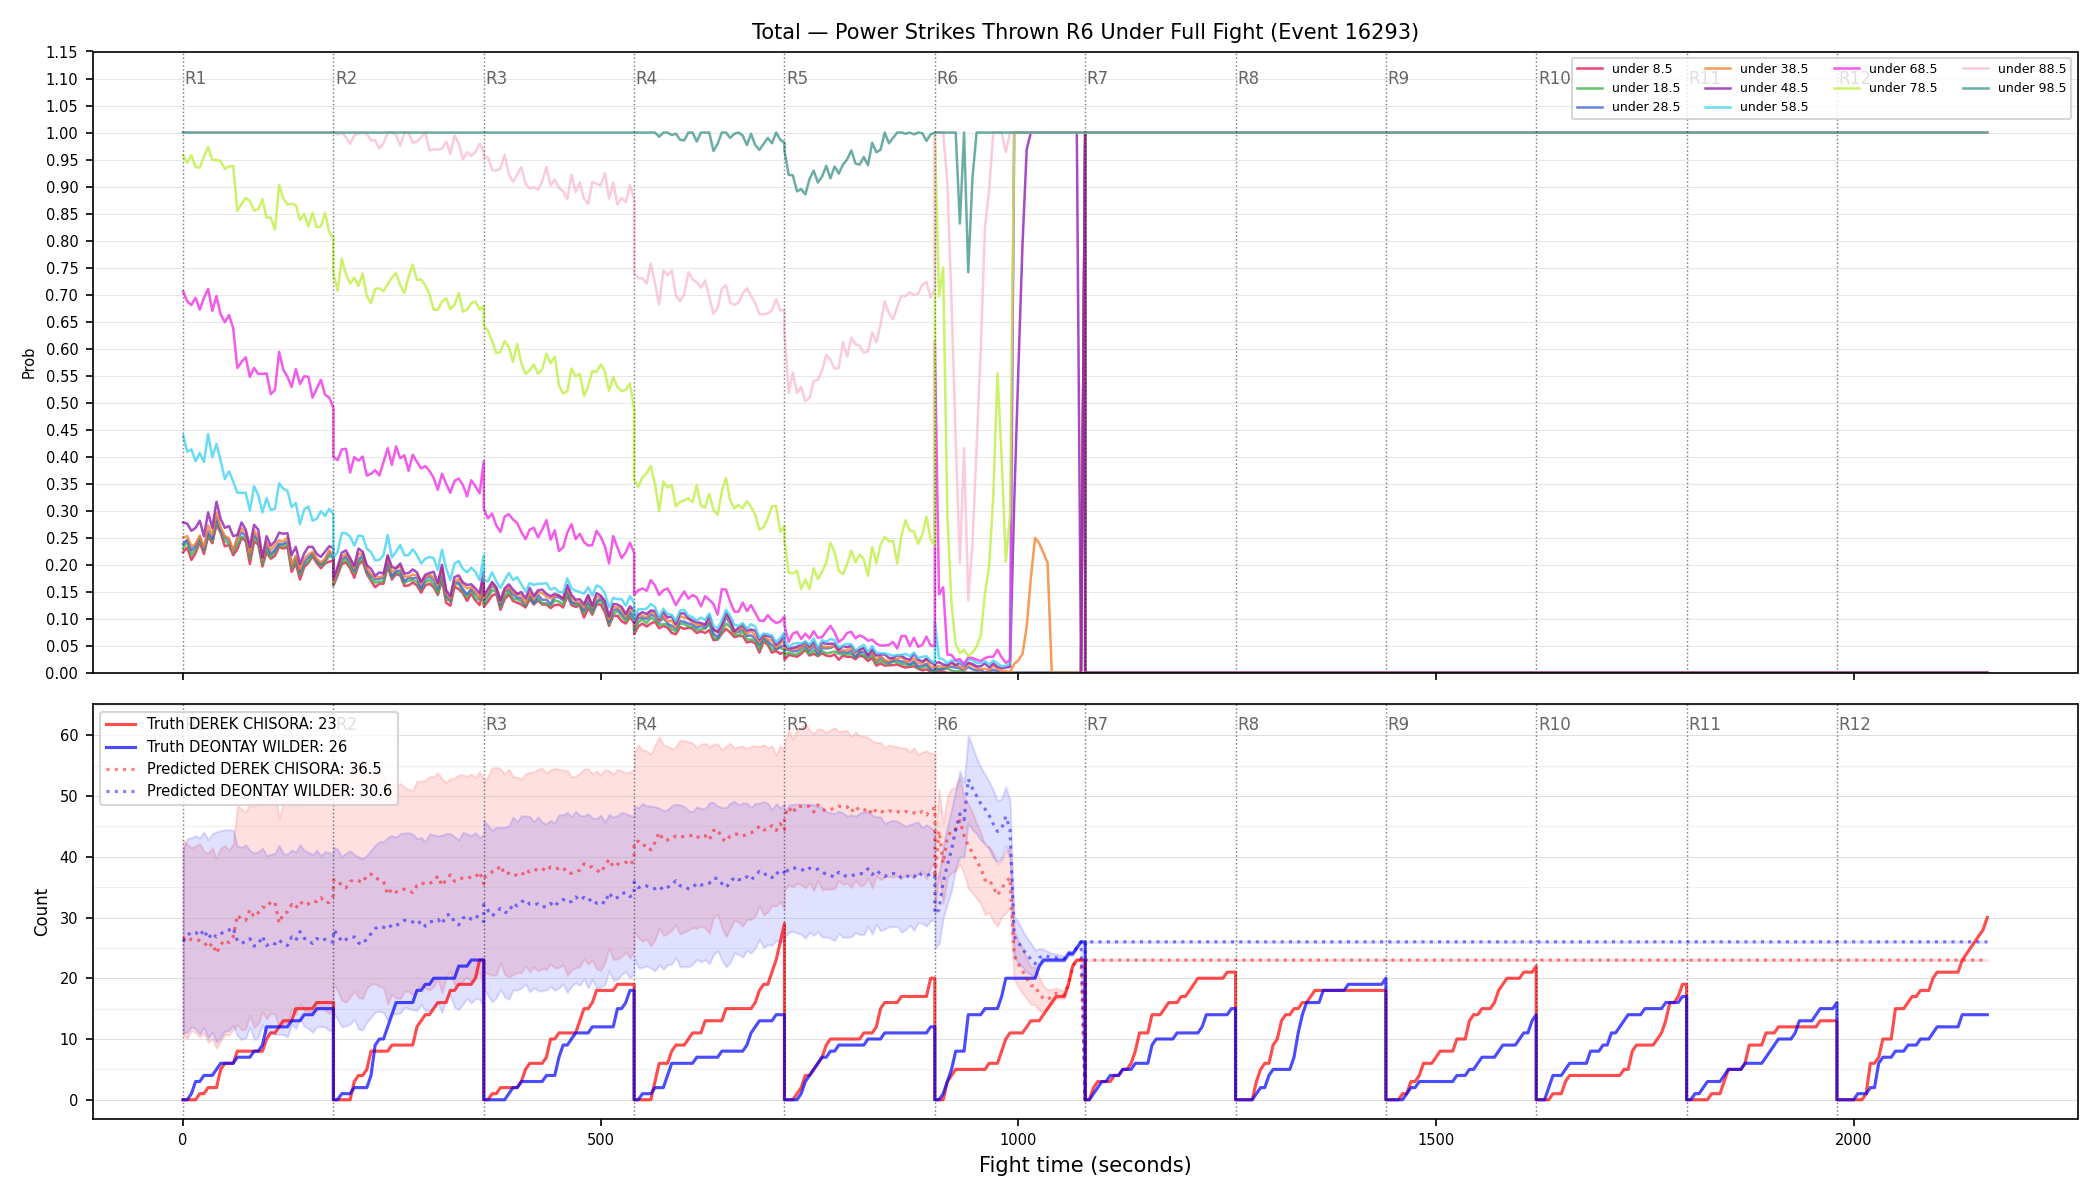Click the 1500 tick label on the x-axis
This screenshot has width=2100, height=1200.
[x=1436, y=1140]
